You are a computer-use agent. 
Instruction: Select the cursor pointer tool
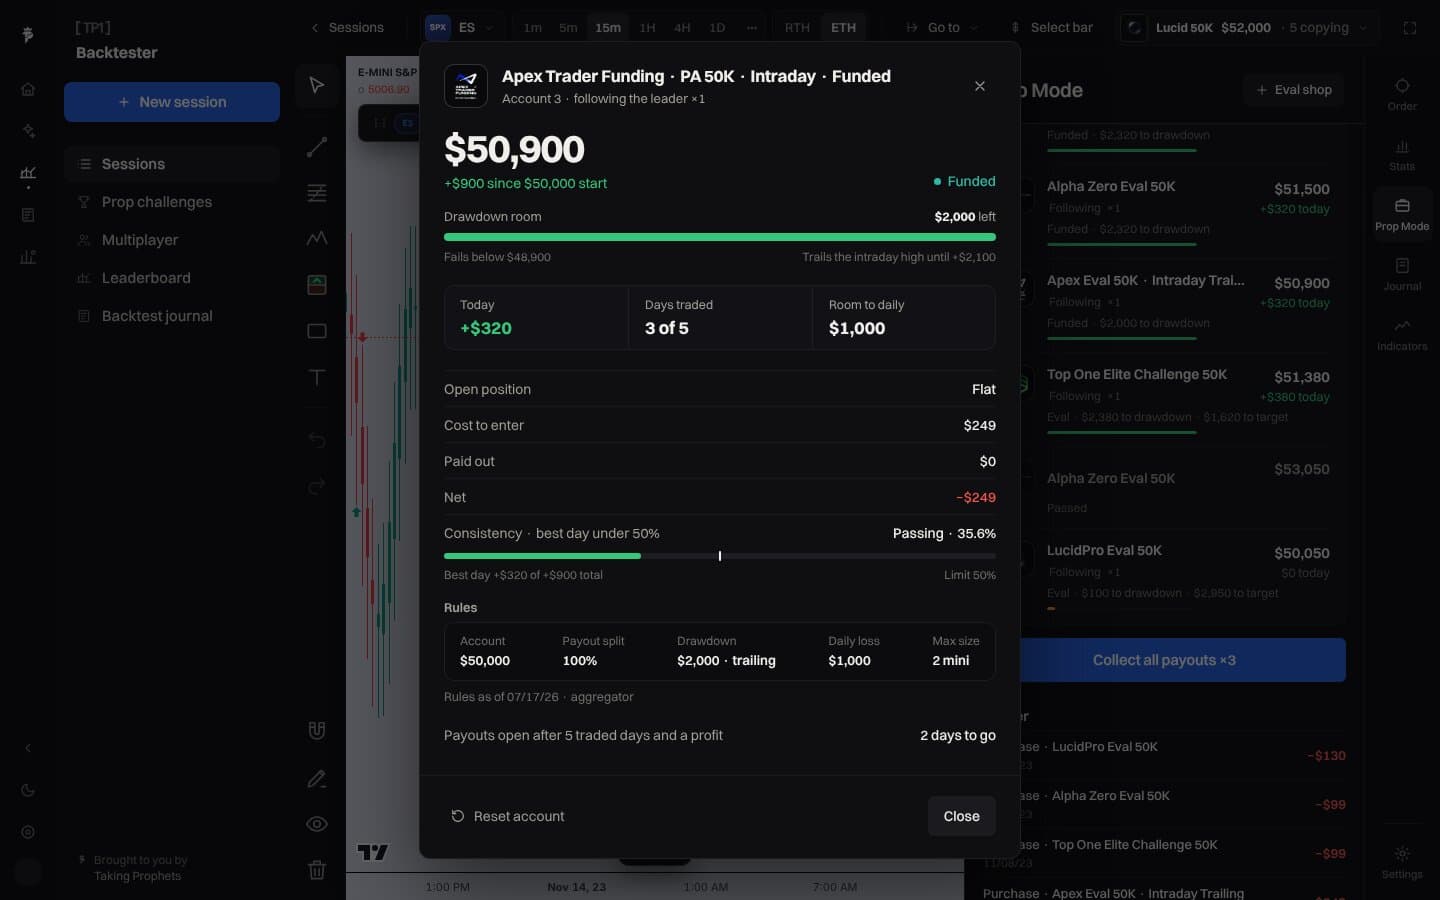(317, 86)
